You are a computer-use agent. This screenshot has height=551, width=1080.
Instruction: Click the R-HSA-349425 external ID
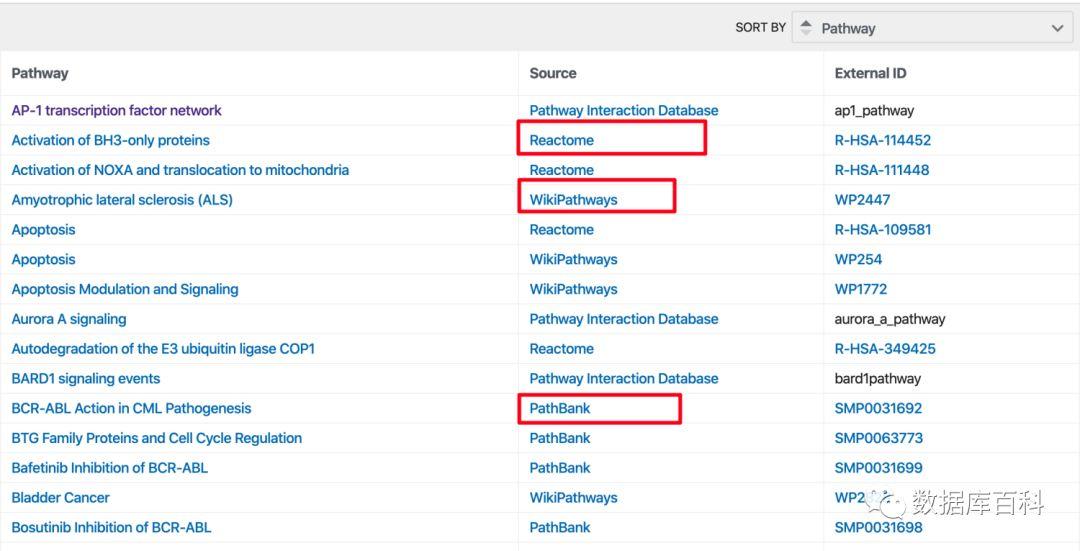(884, 349)
